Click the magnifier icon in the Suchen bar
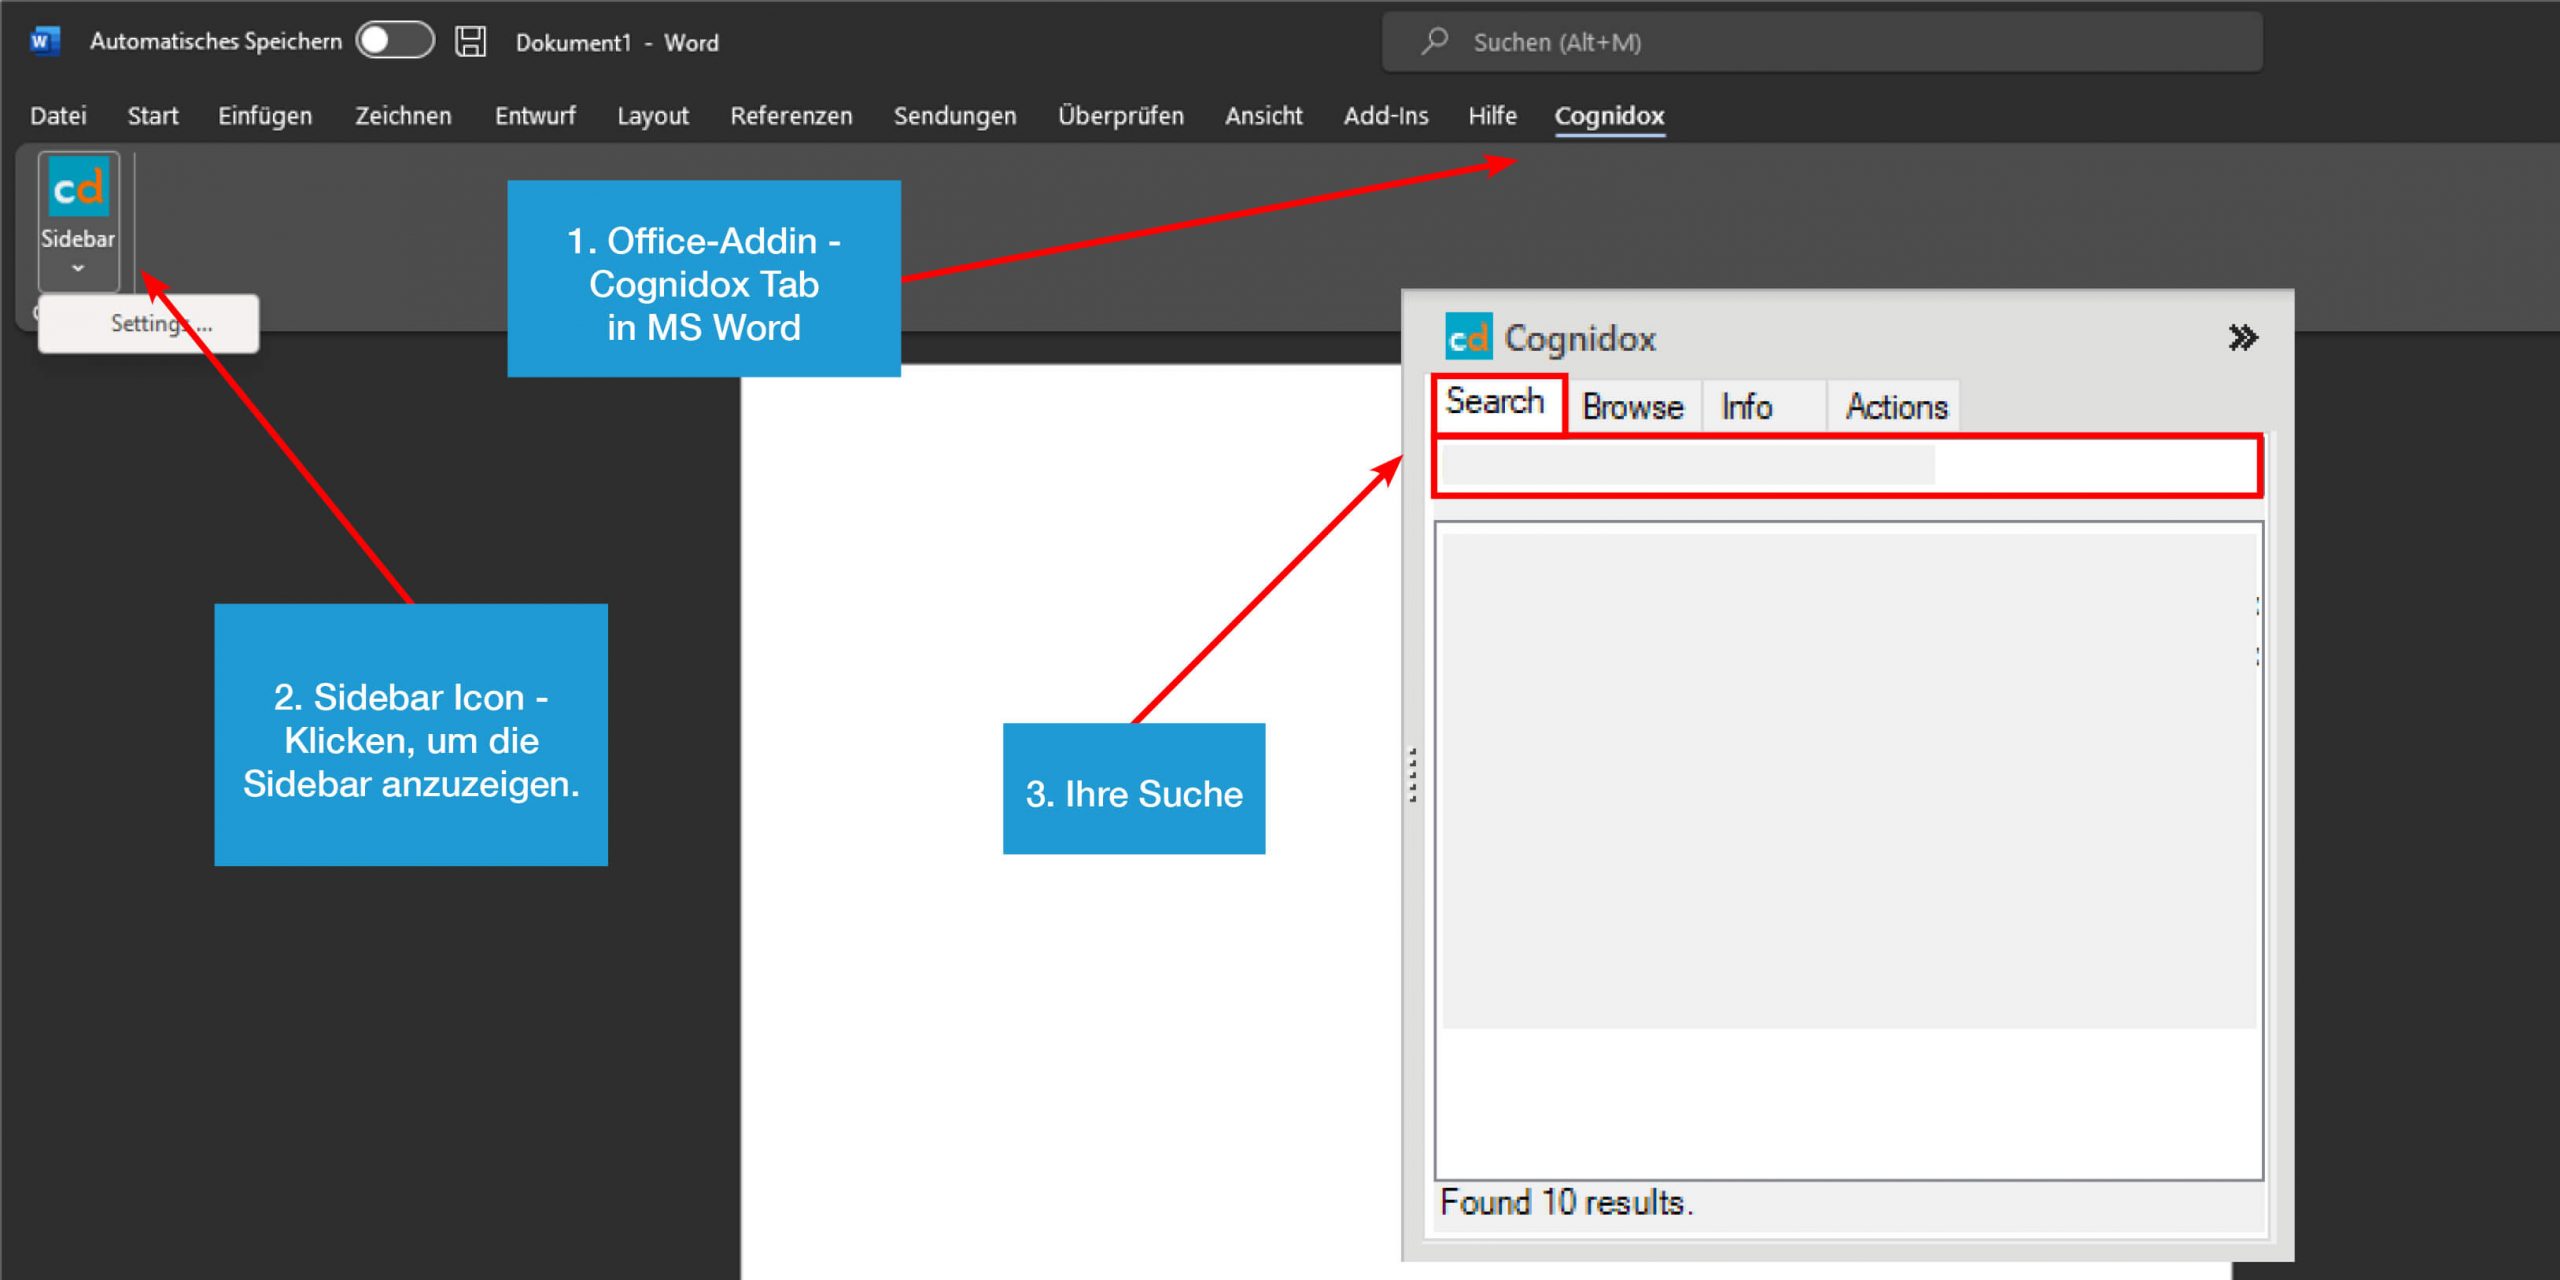This screenshot has width=2560, height=1280. point(1432,41)
